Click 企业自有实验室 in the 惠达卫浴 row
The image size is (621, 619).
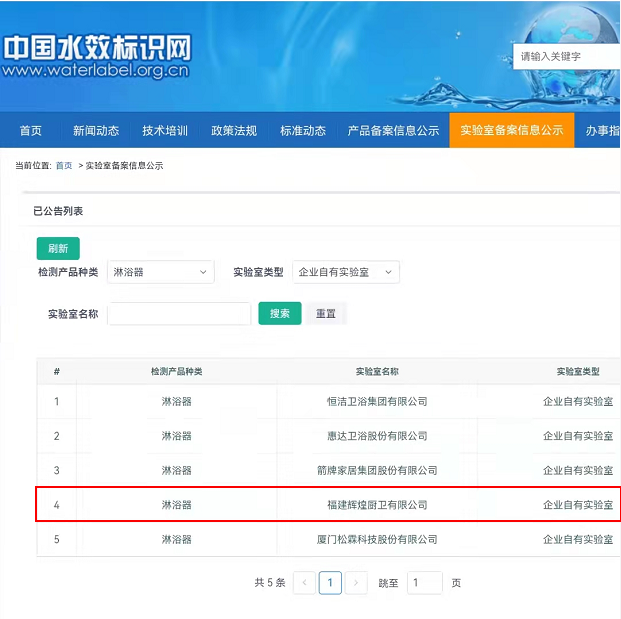578,436
